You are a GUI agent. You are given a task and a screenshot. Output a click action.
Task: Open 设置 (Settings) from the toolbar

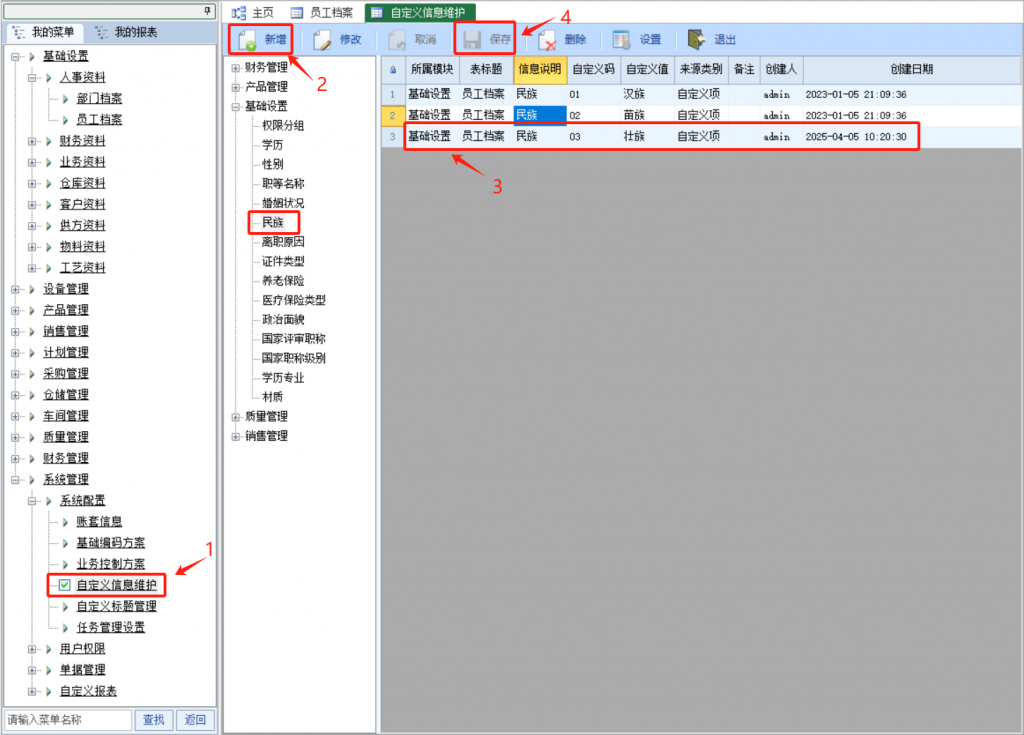coord(622,40)
